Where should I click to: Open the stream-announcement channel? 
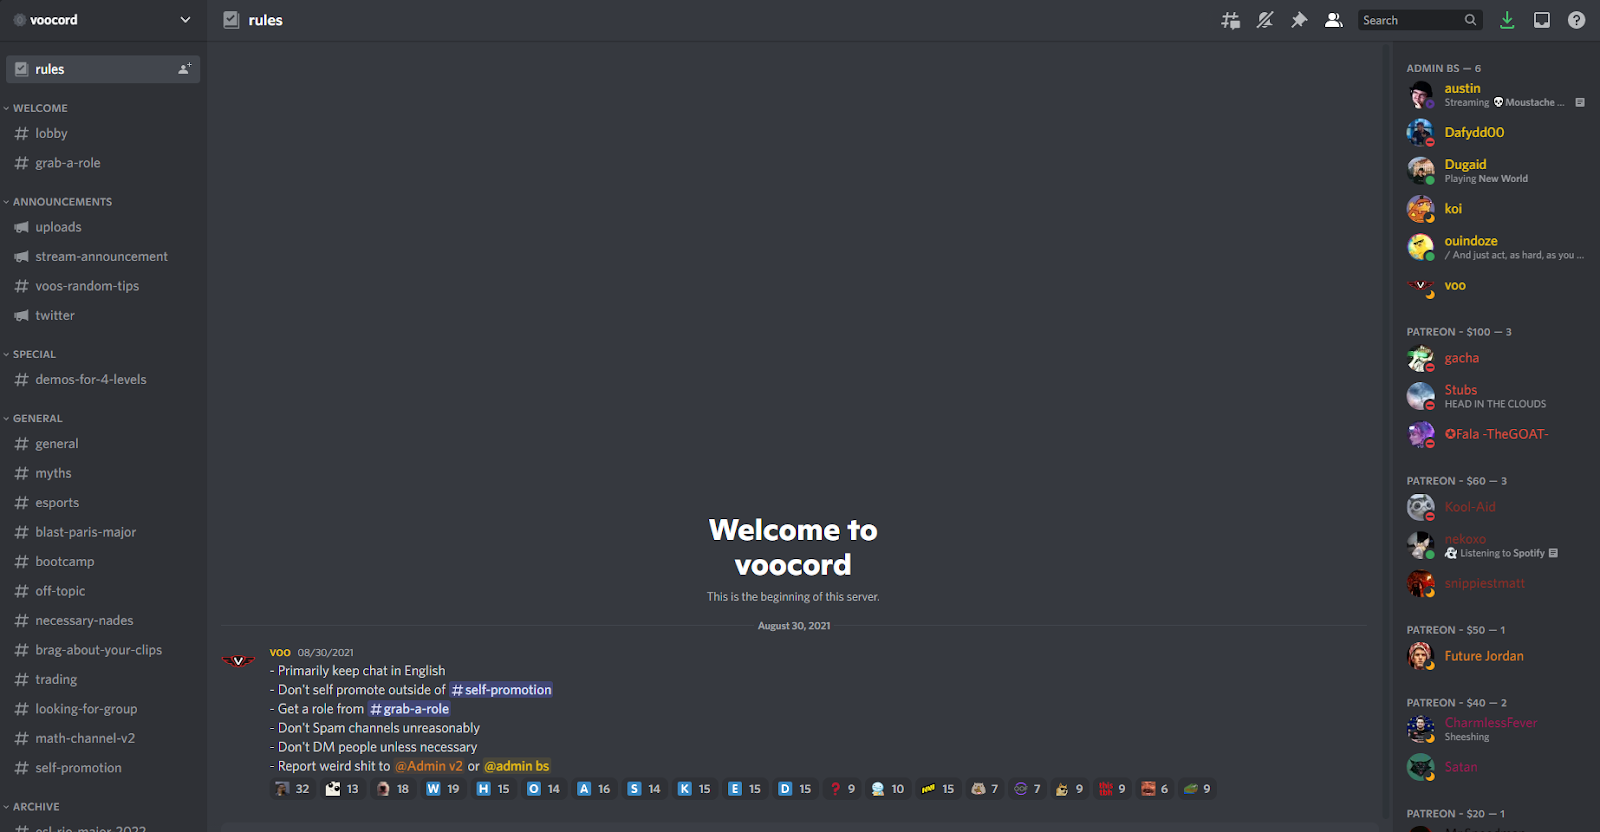click(x=103, y=256)
